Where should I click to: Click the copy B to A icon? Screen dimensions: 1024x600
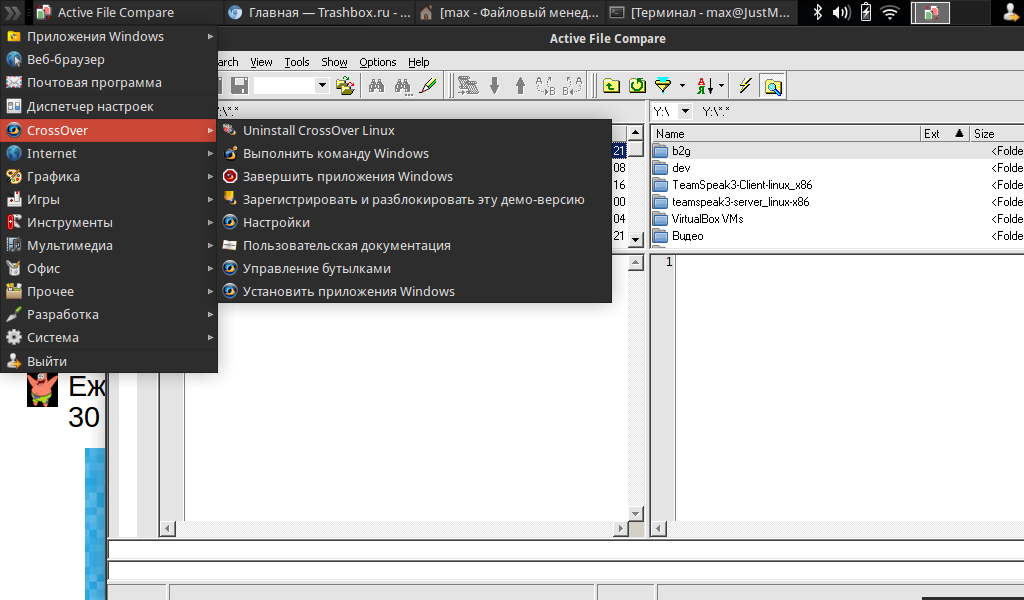tap(572, 86)
